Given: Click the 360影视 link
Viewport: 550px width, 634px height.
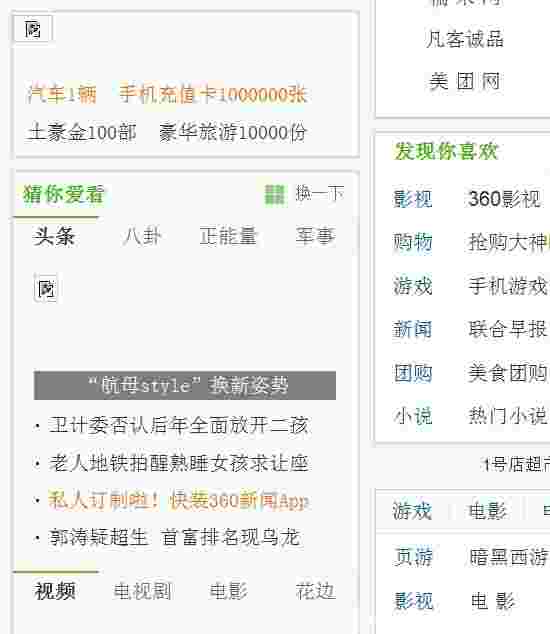Looking at the screenshot, I should [x=504, y=199].
